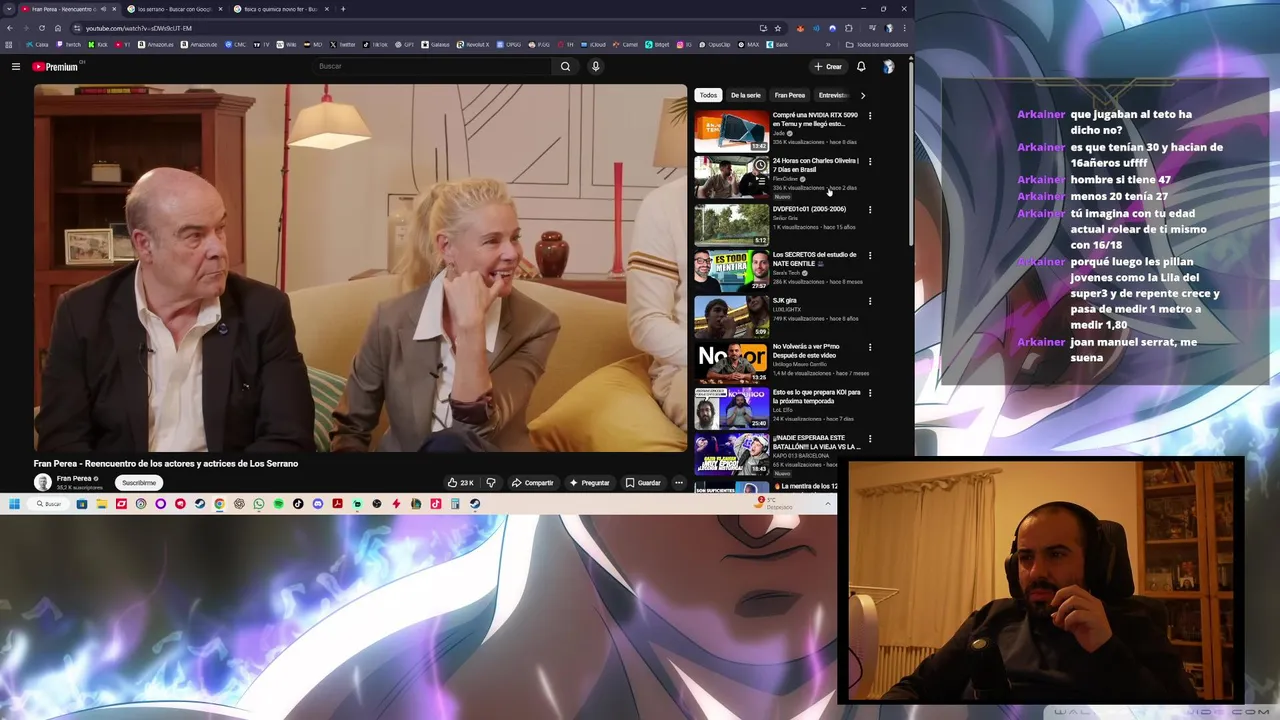Open the YouTube hamburger guide menu

tap(16, 67)
